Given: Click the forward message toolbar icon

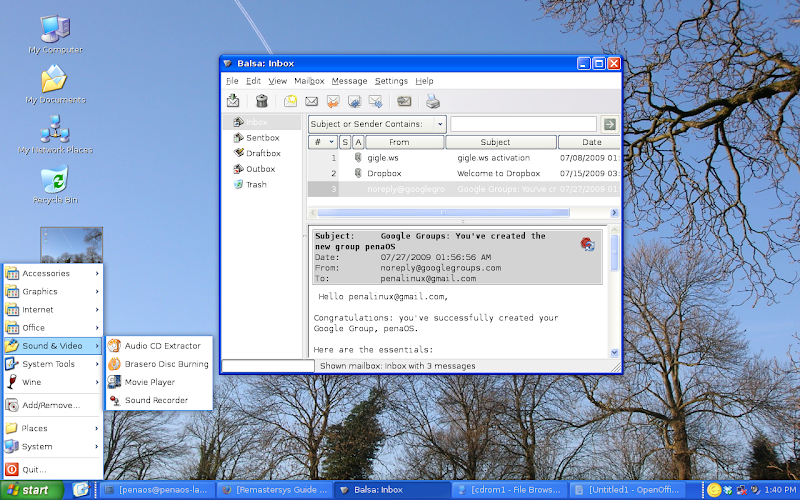Looking at the screenshot, I should click(x=376, y=101).
